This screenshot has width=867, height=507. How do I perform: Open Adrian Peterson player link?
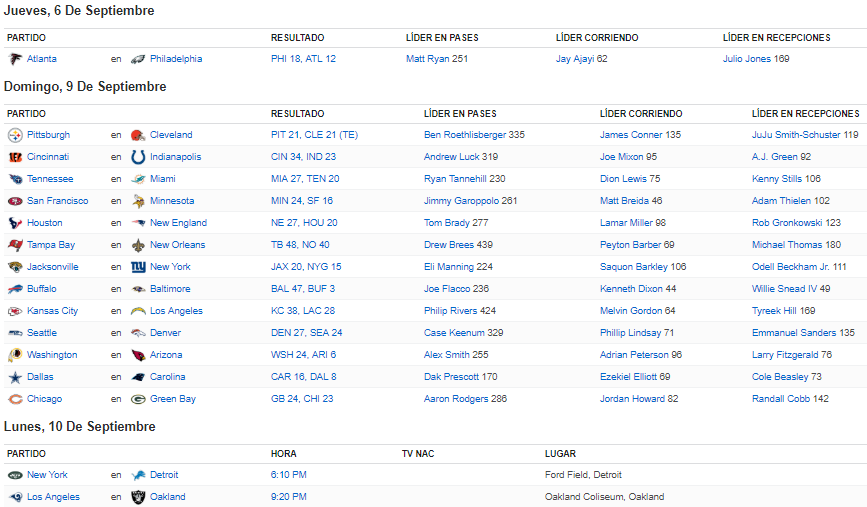pos(634,355)
